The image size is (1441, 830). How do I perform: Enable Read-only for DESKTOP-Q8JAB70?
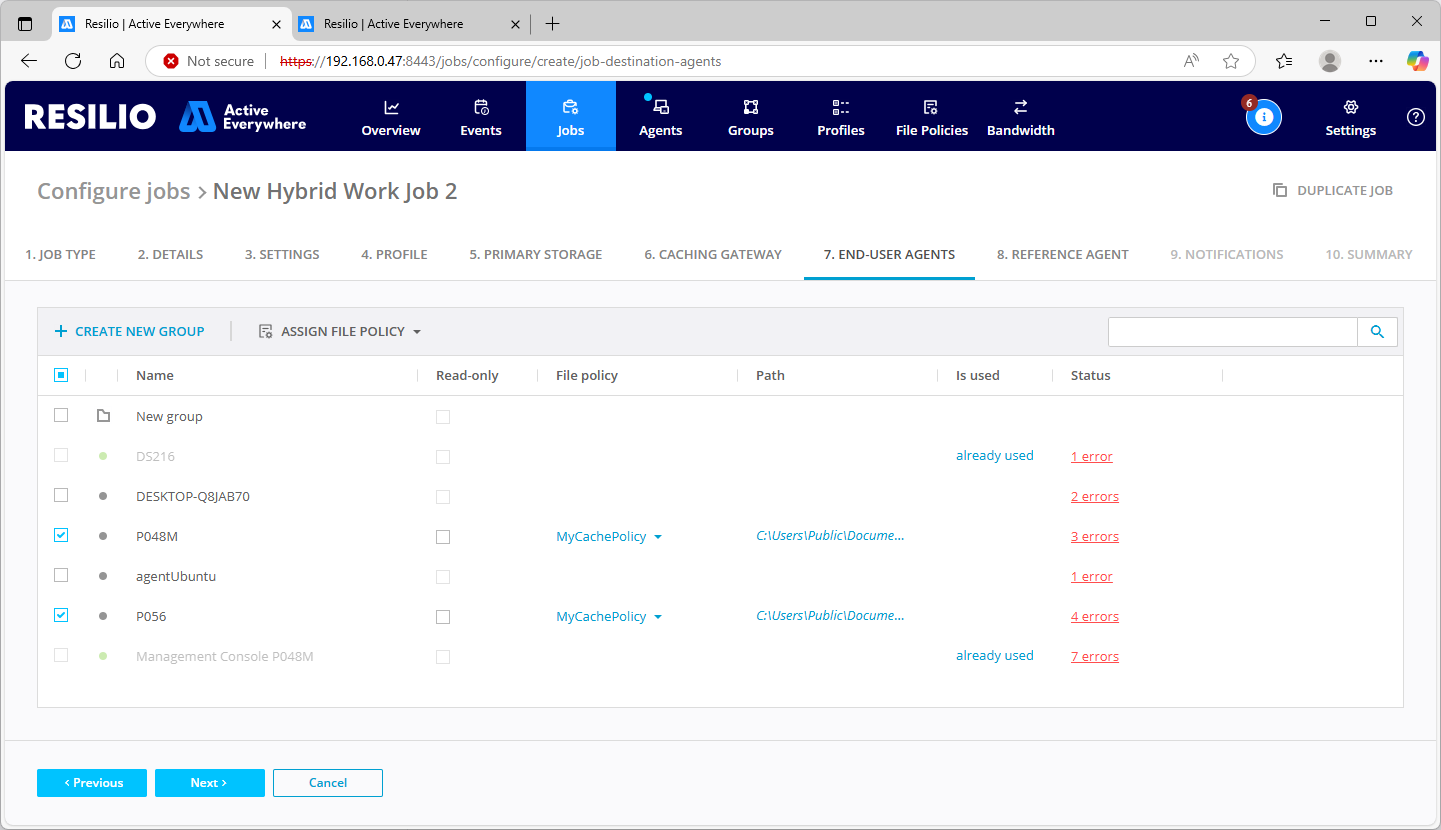click(443, 496)
